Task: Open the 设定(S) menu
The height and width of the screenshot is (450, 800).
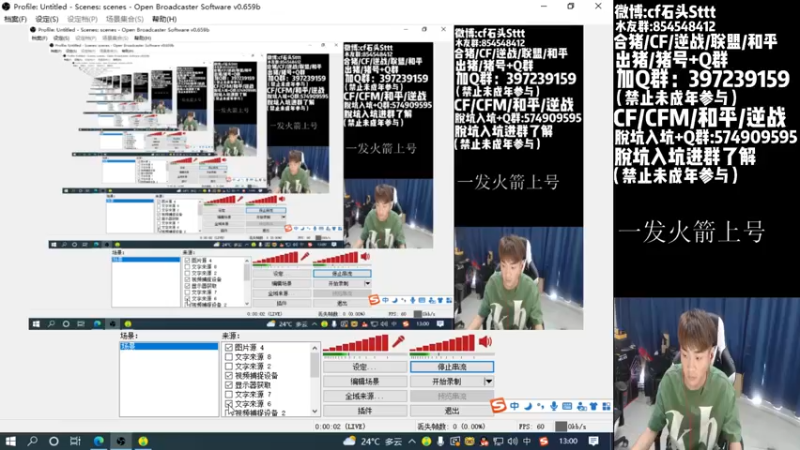Action: point(47,19)
